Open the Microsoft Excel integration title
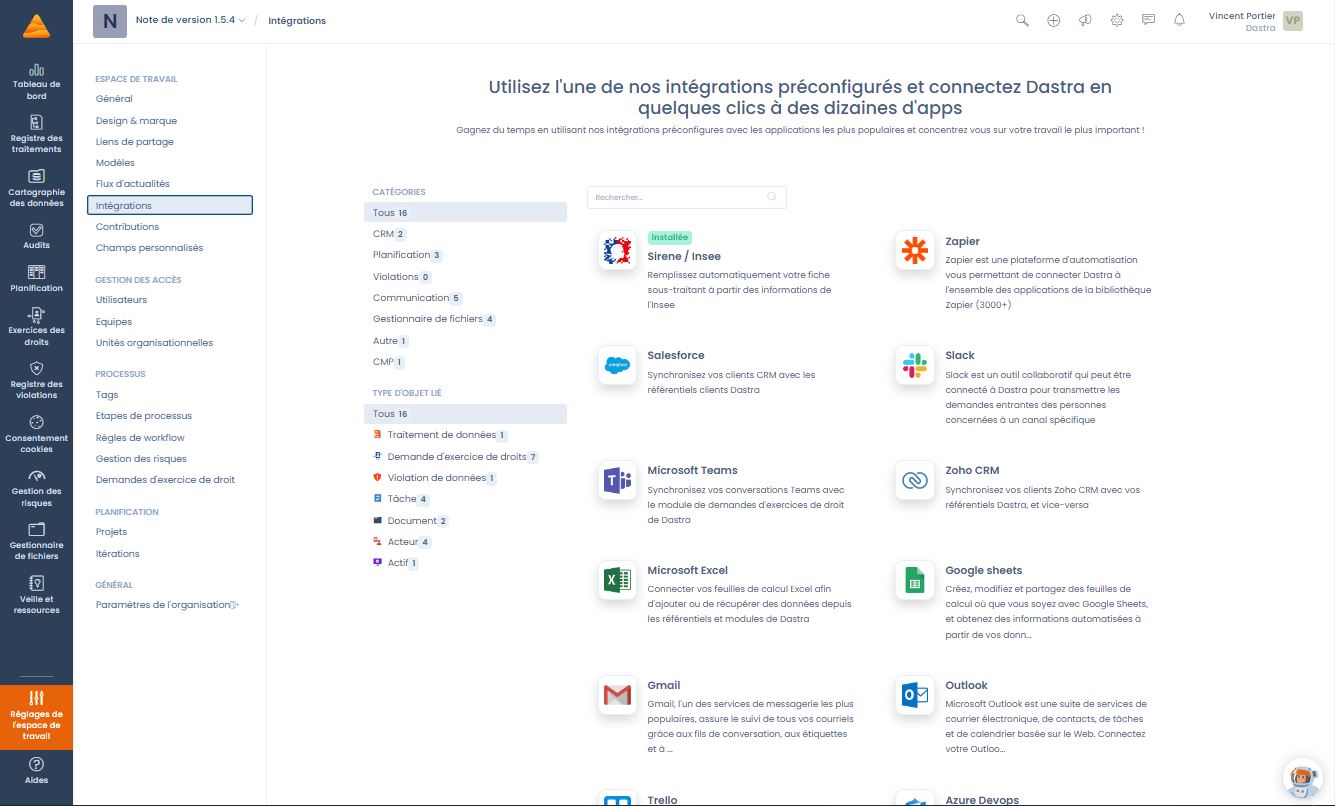Viewport: 1335px width, 806px height. coord(687,570)
